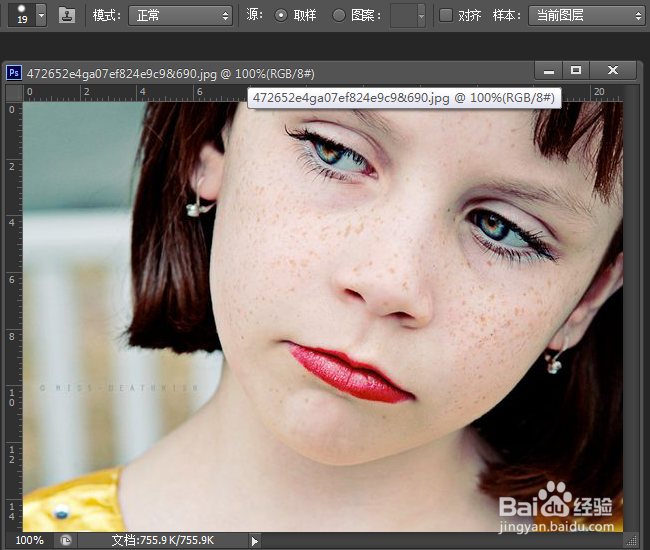Click the document title 472652e4ga07ef824e9c9&690.jpg

[121, 74]
